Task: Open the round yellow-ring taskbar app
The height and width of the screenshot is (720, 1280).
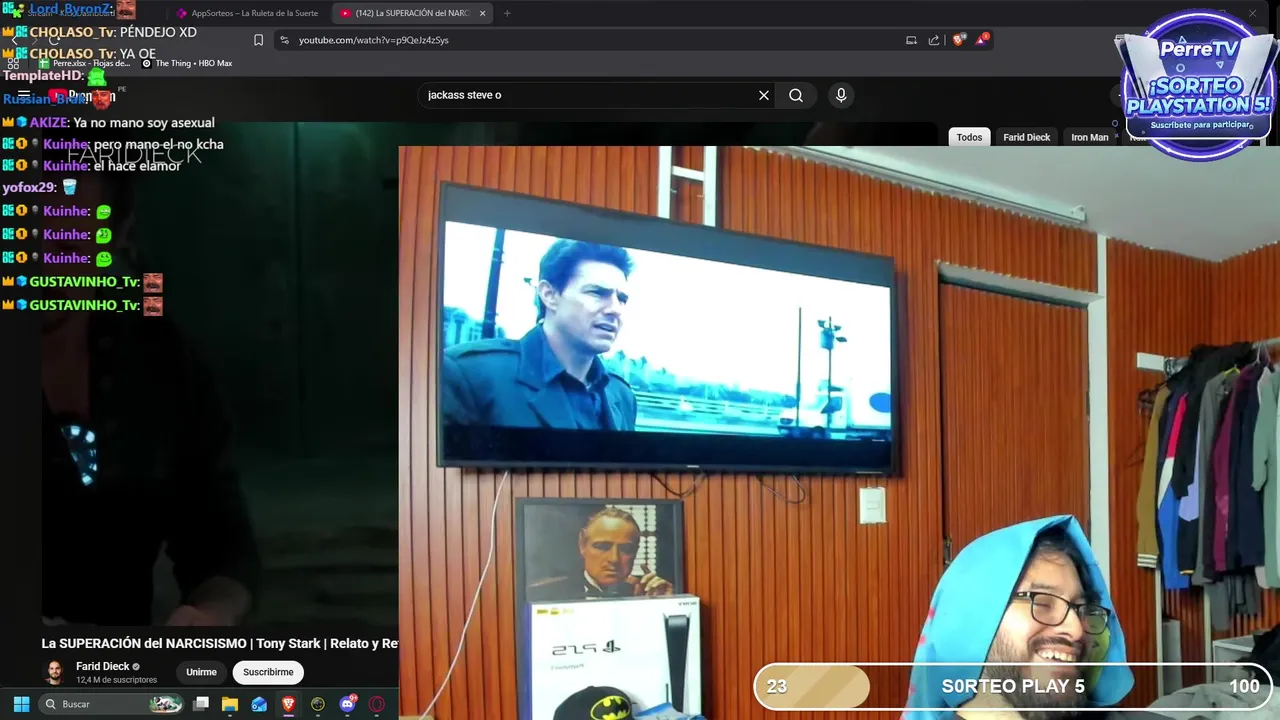Action: 318,704
